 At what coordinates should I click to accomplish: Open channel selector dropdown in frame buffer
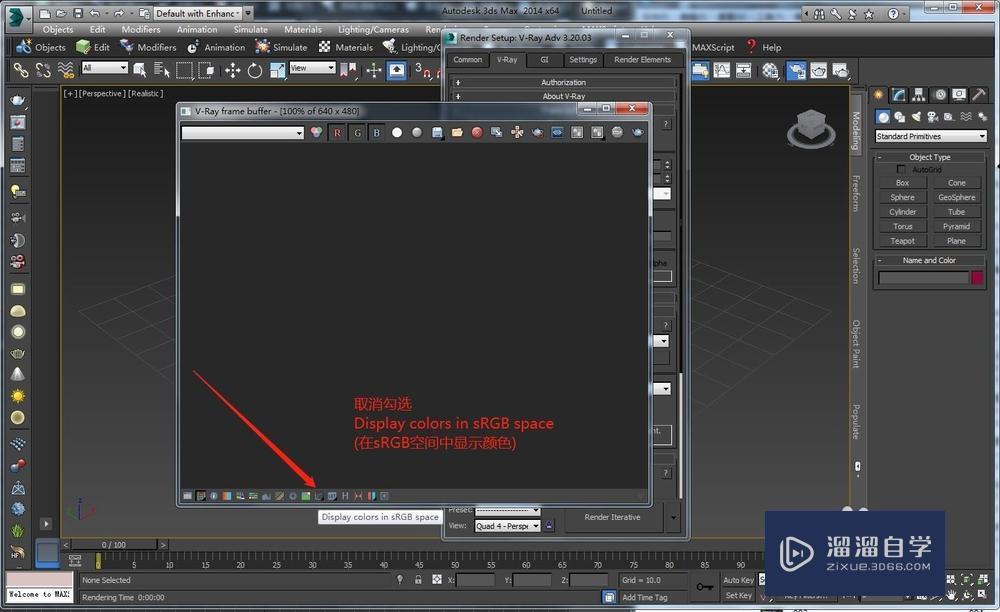point(242,133)
